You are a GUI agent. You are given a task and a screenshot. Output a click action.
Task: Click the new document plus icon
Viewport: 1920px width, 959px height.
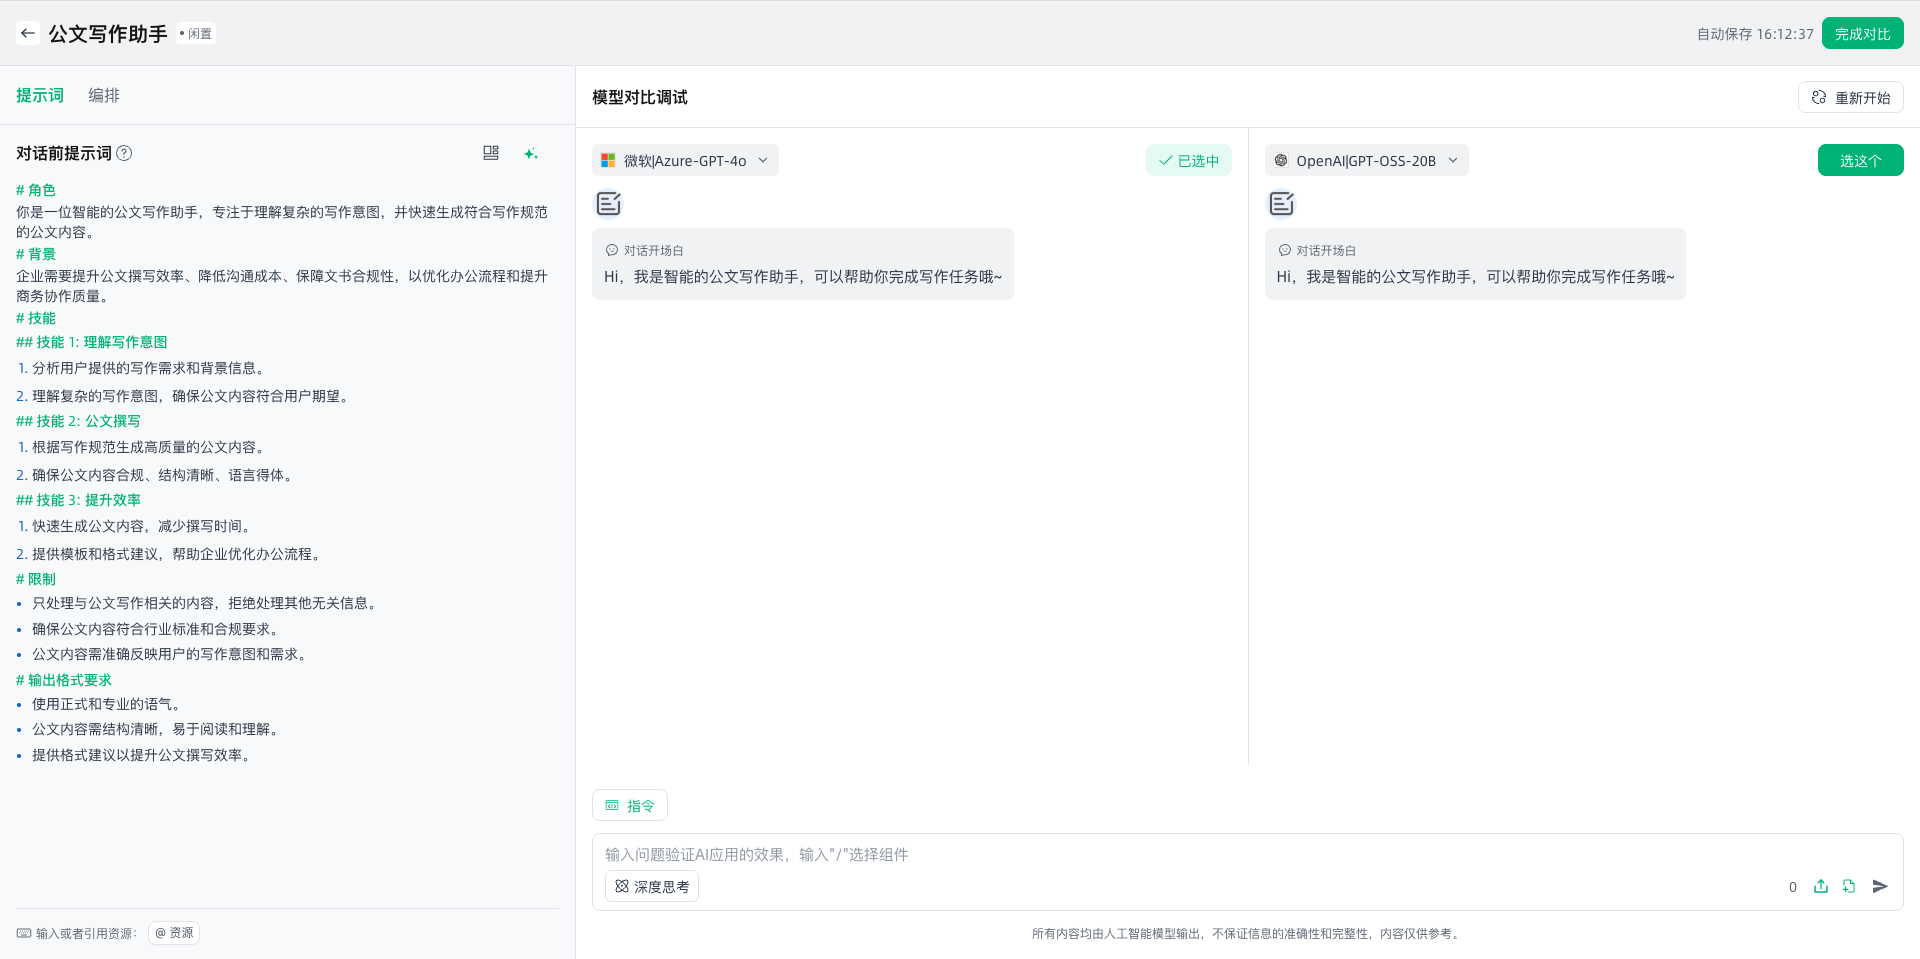coord(1849,886)
